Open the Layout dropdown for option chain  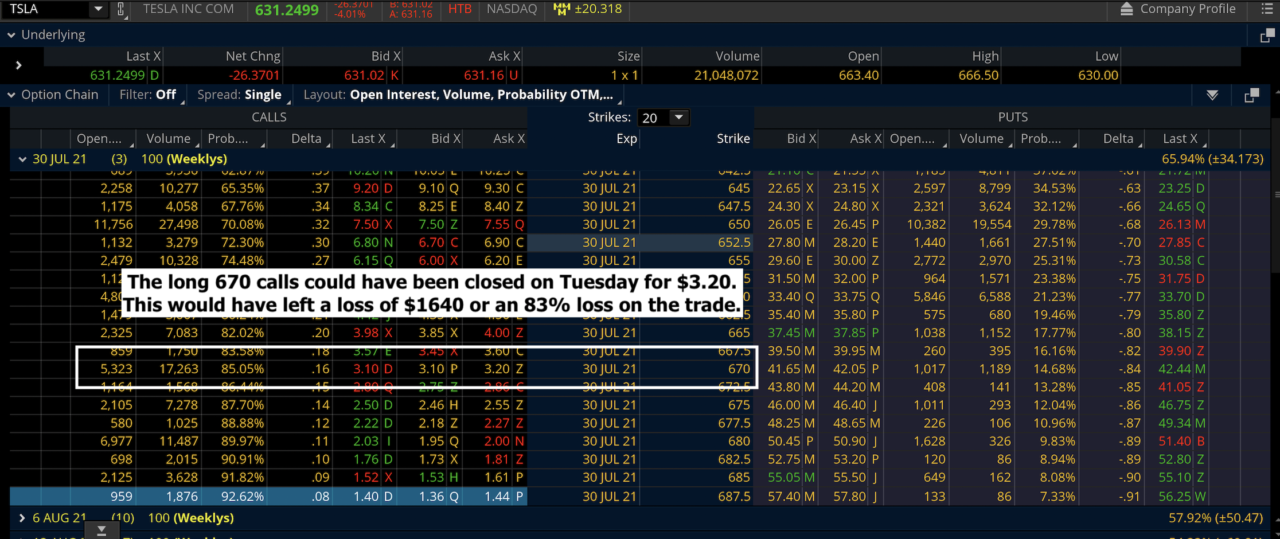coord(464,95)
